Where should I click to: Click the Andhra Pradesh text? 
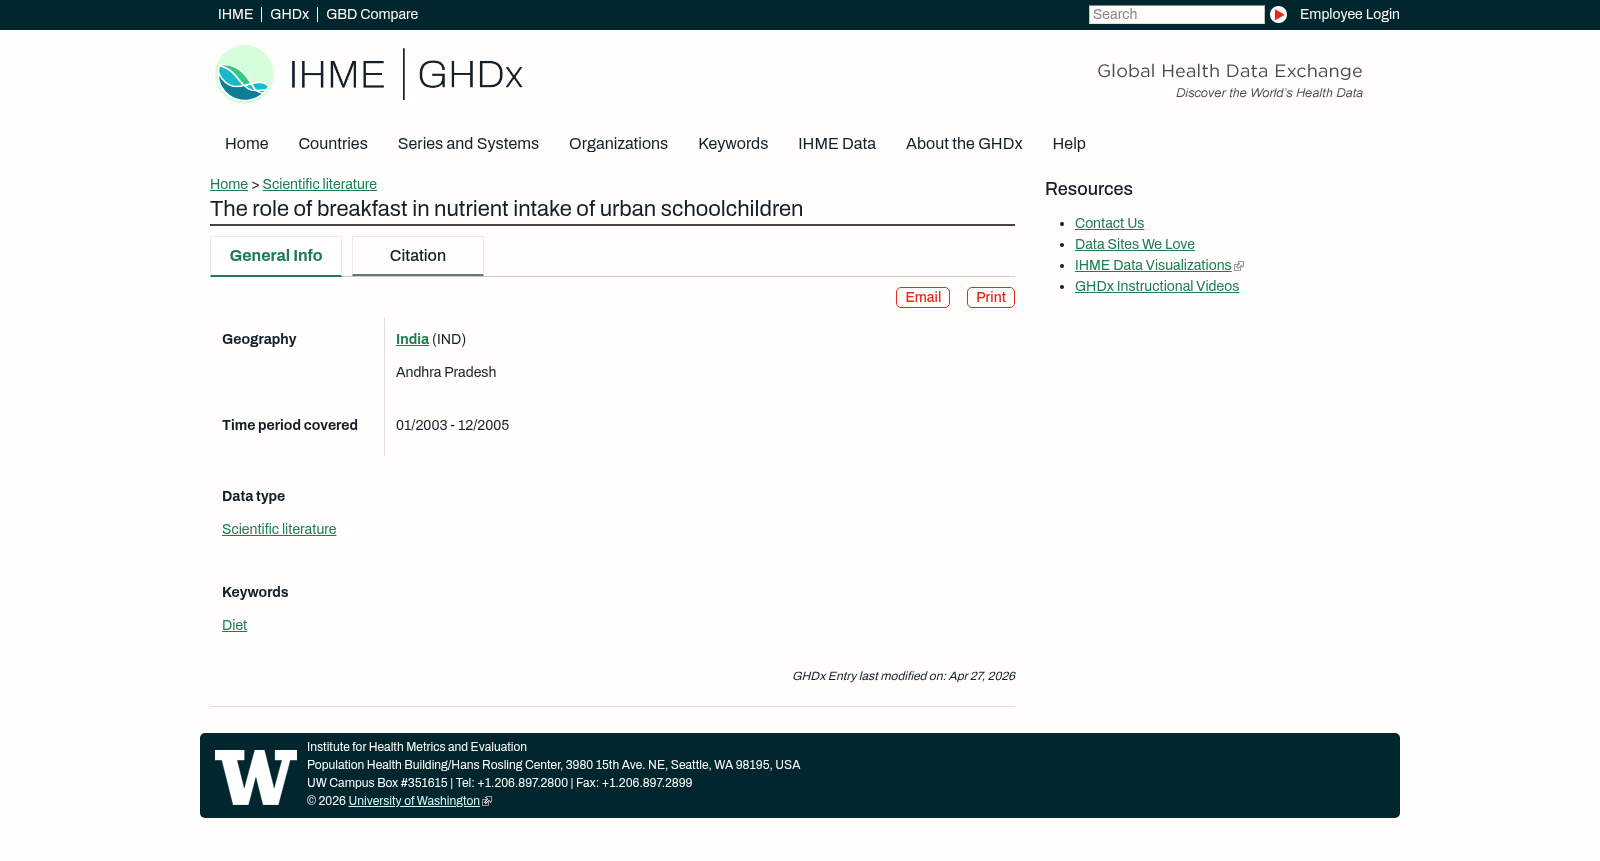[x=446, y=372]
